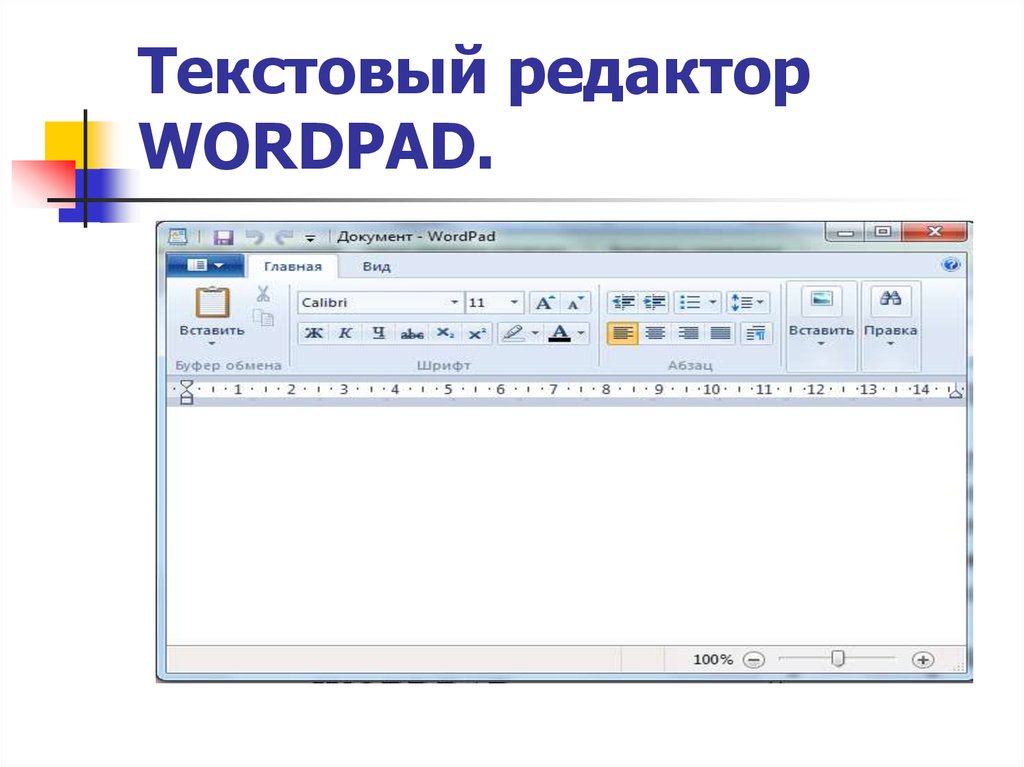Toggle italic К formatting

[345, 333]
